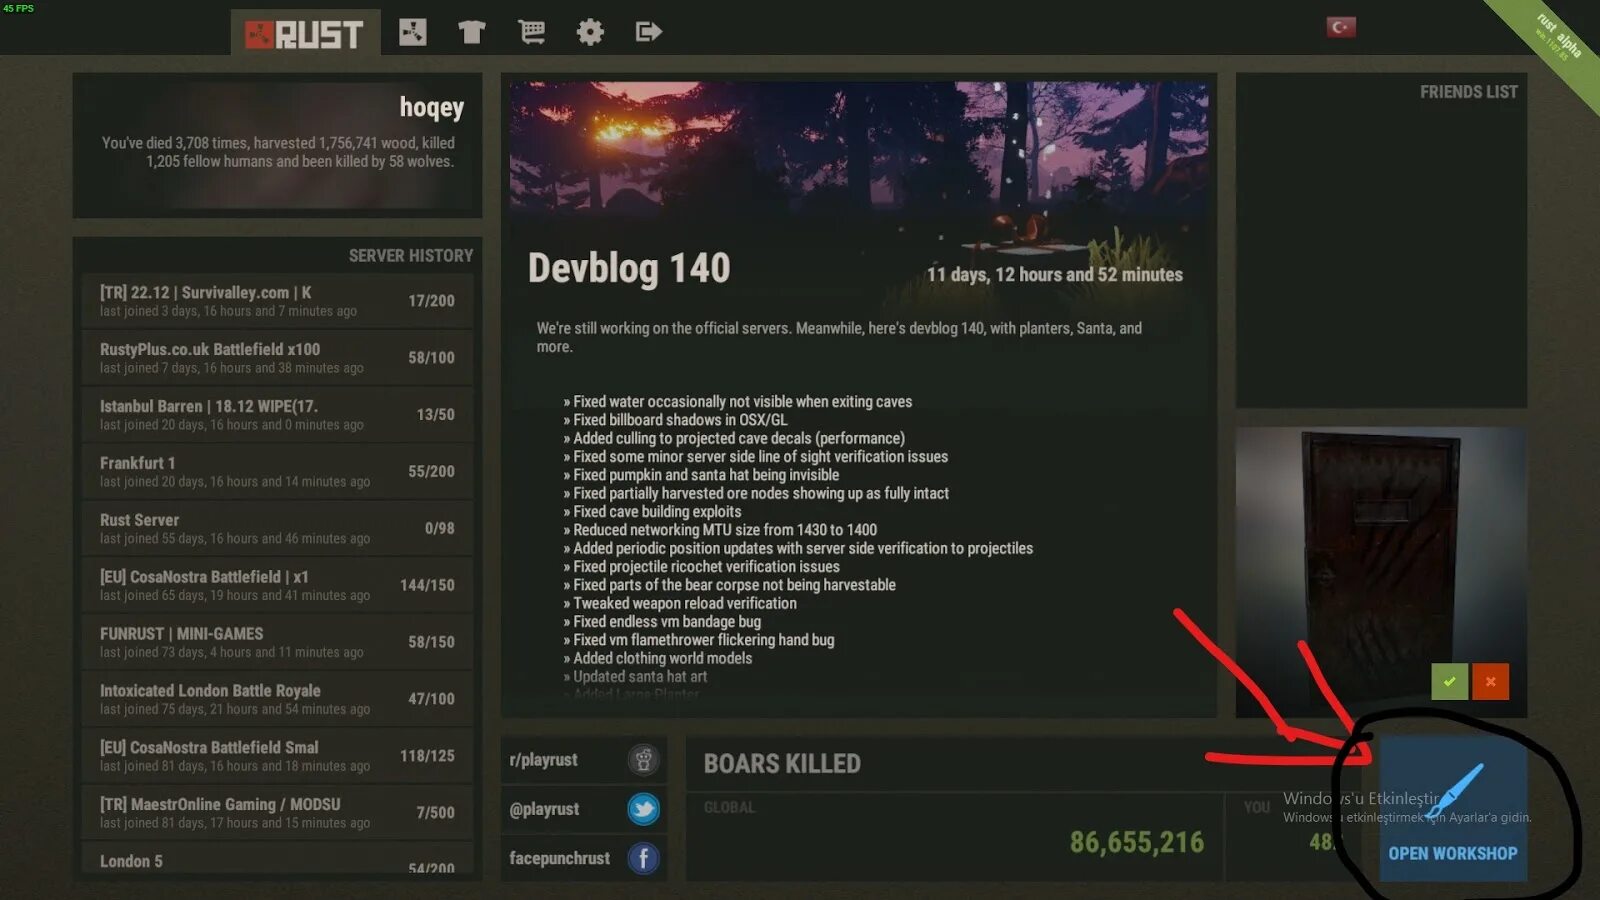This screenshot has height=900, width=1600.
Task: Click the RUST logo home tab
Action: 305,33
